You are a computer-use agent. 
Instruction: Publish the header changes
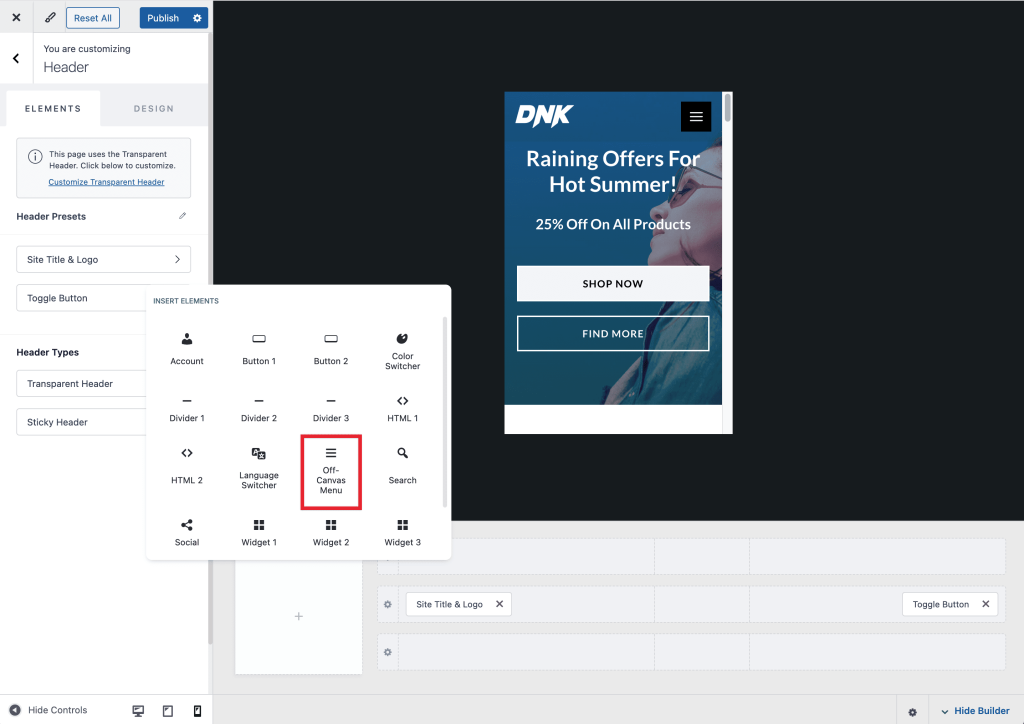(x=162, y=17)
